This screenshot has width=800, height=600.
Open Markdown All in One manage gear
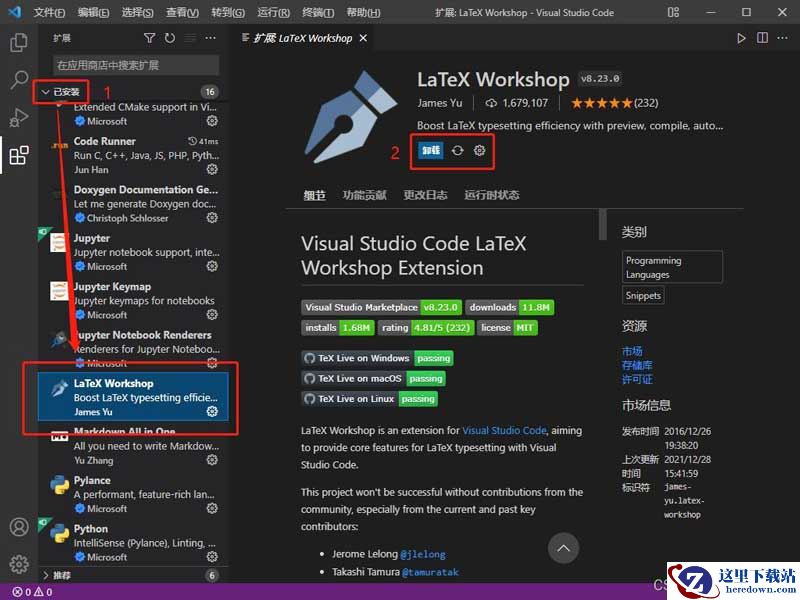(x=212, y=460)
